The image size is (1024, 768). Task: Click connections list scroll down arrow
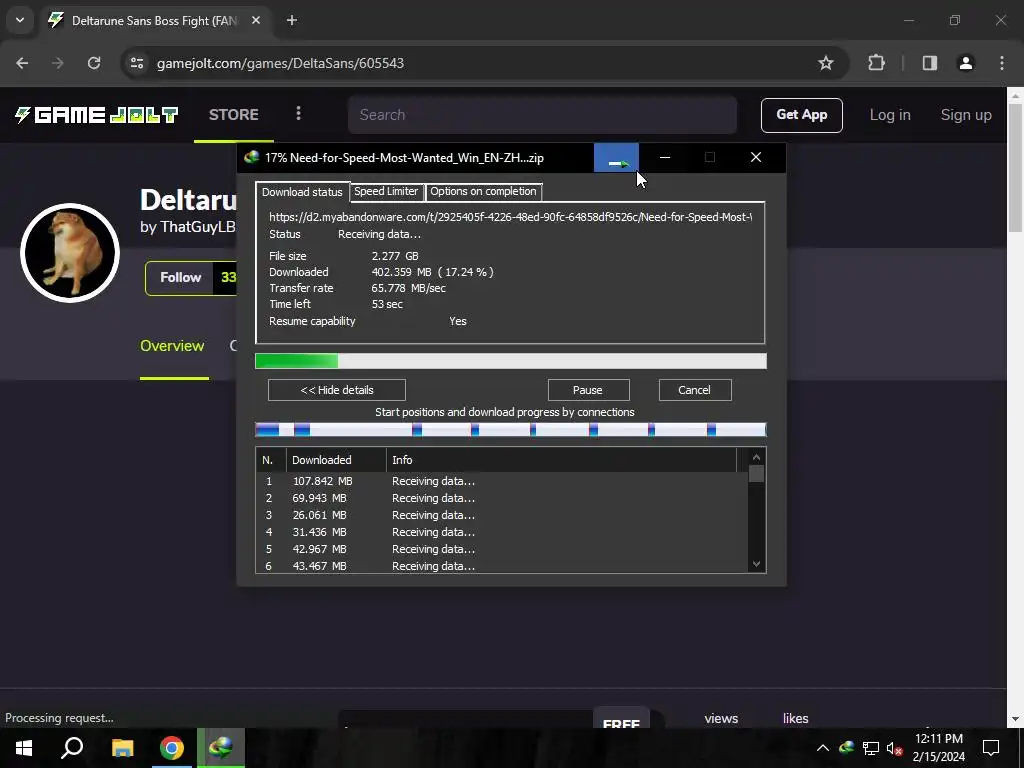point(756,564)
